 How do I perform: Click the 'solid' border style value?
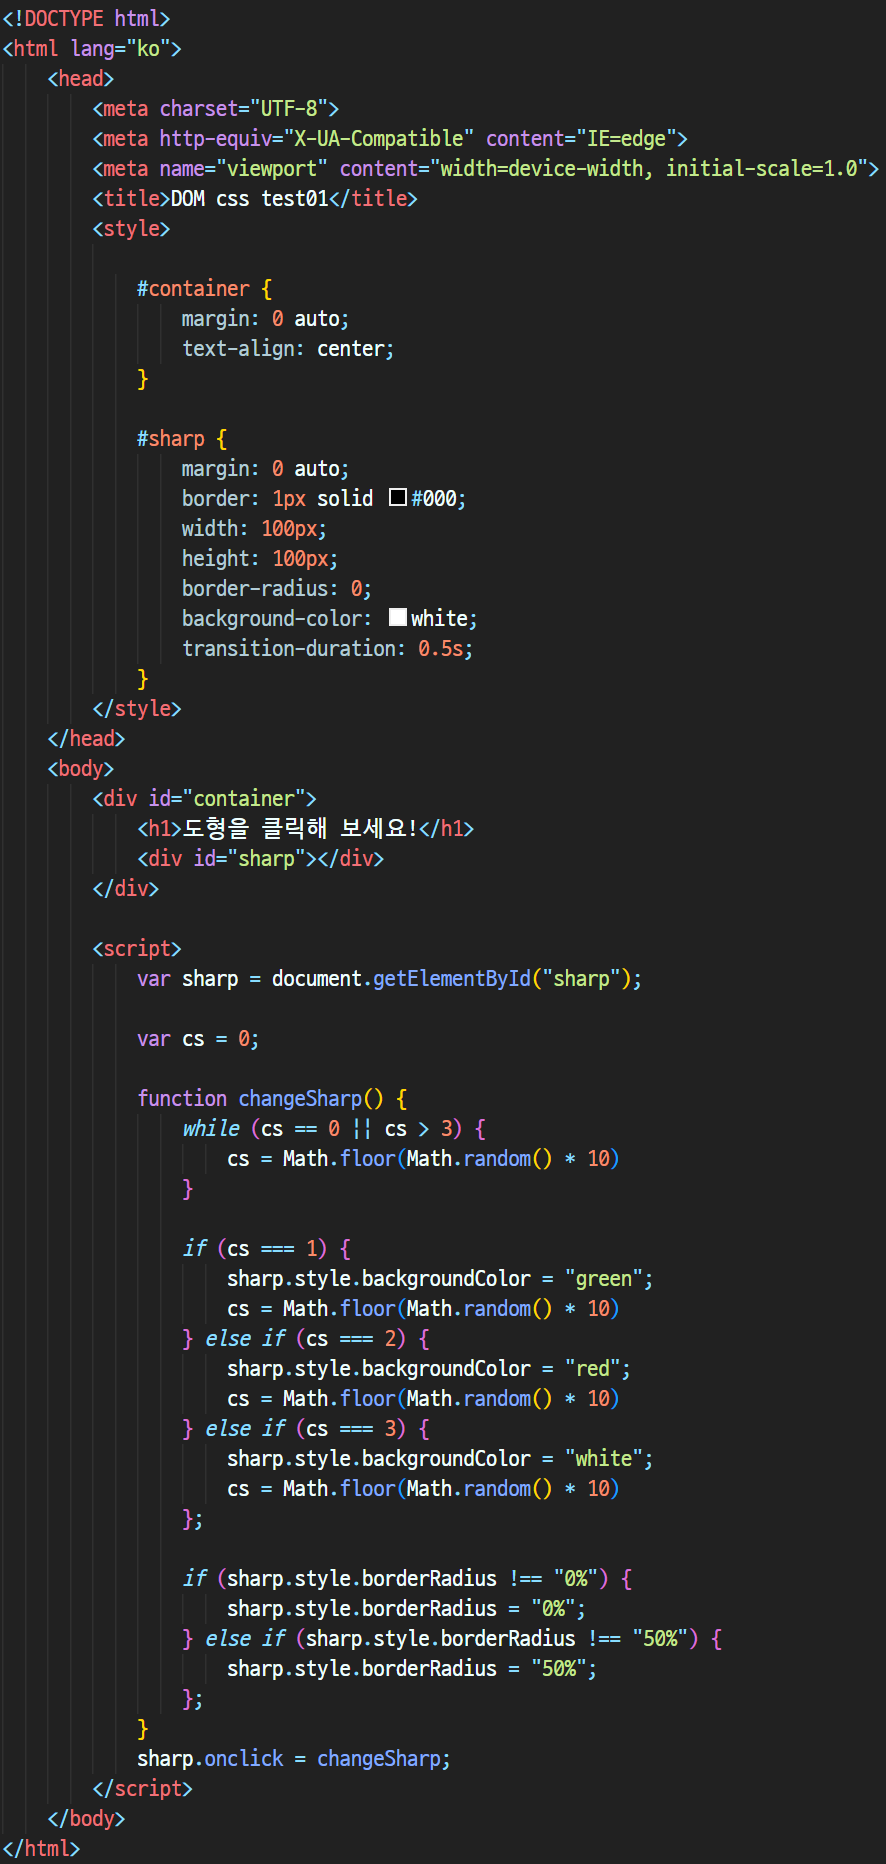click(345, 498)
